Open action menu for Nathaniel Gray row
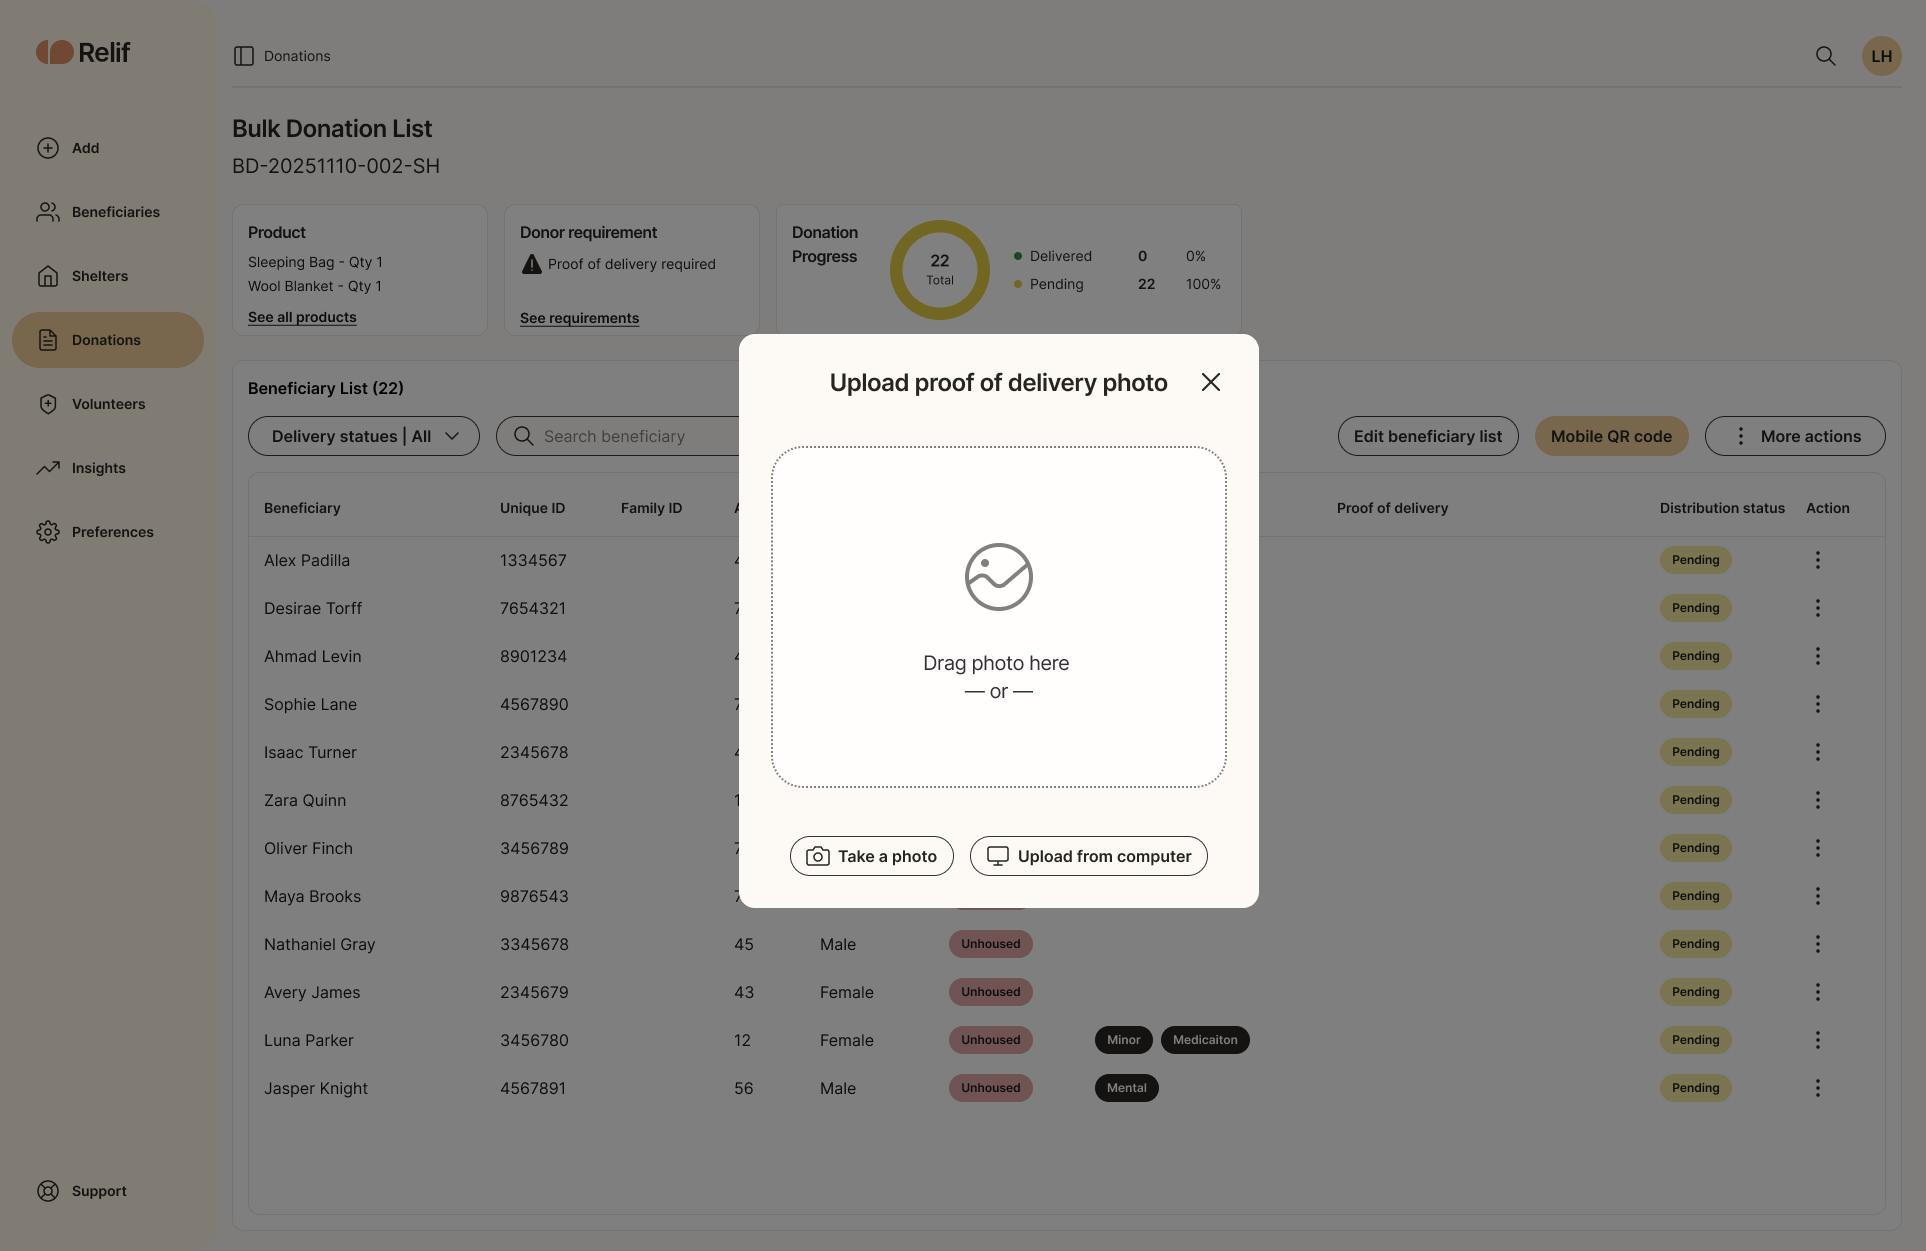 [1817, 944]
